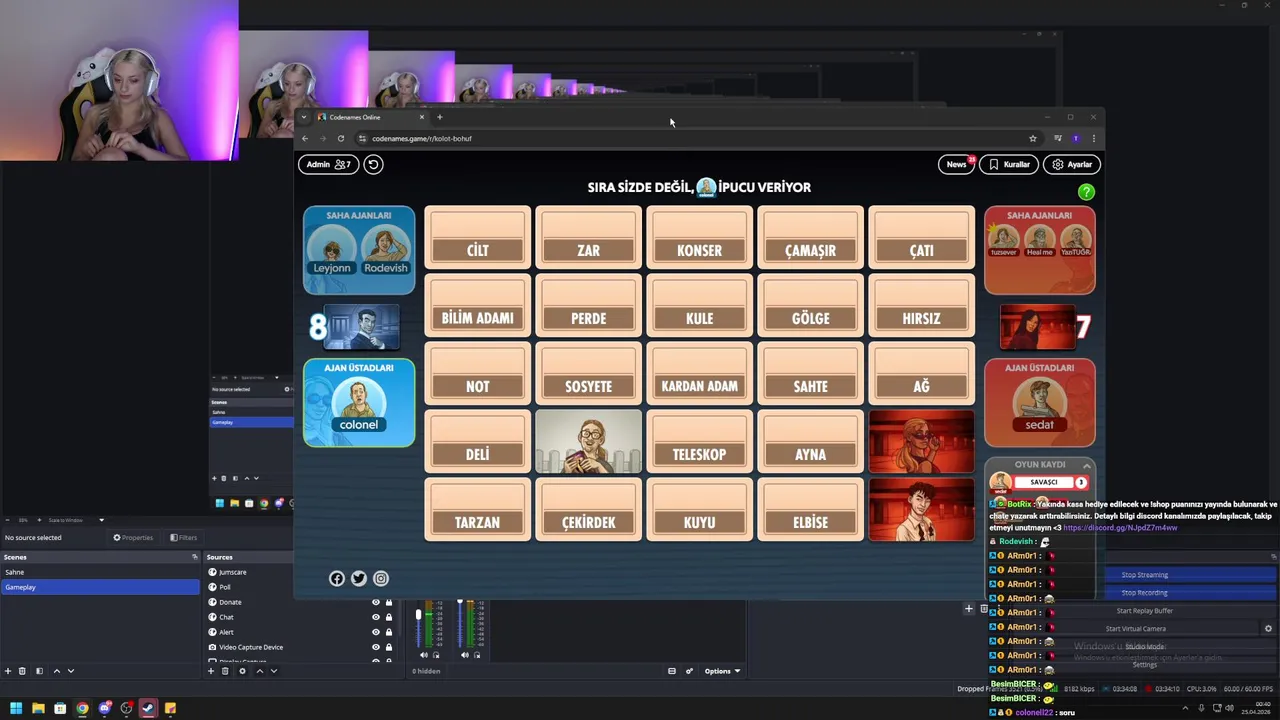Add a new source in OBS Sources panel
This screenshot has height=720, width=1280.
(x=210, y=671)
